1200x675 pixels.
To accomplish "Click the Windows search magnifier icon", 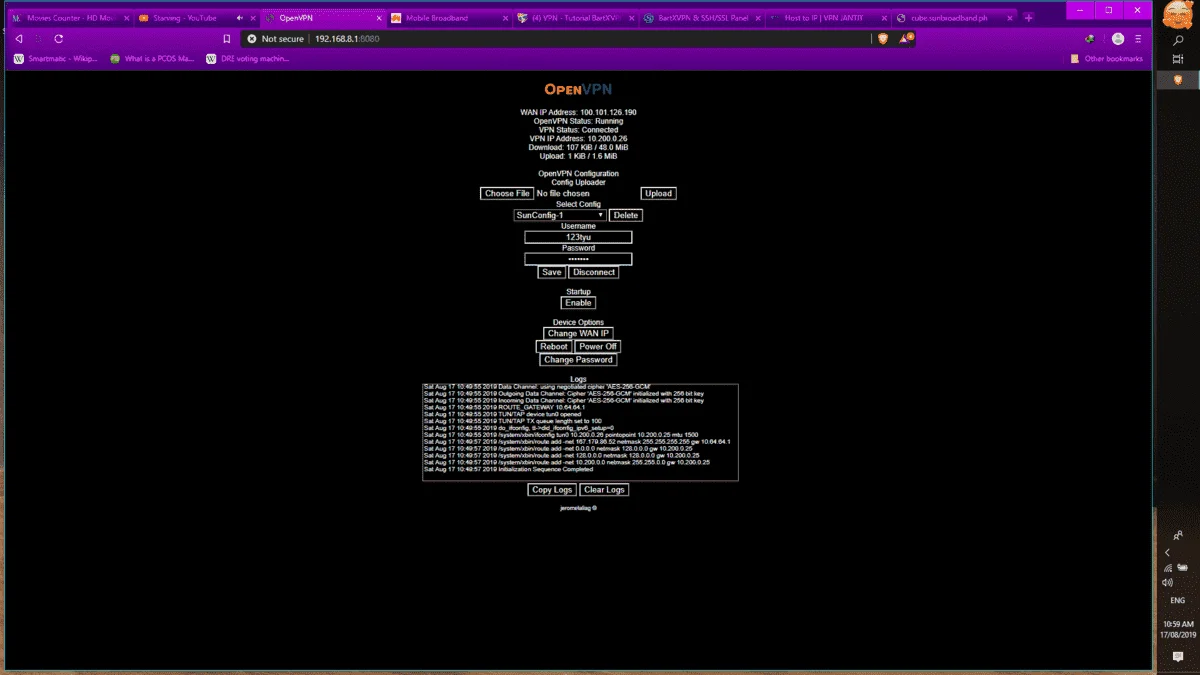I will click(1177, 41).
